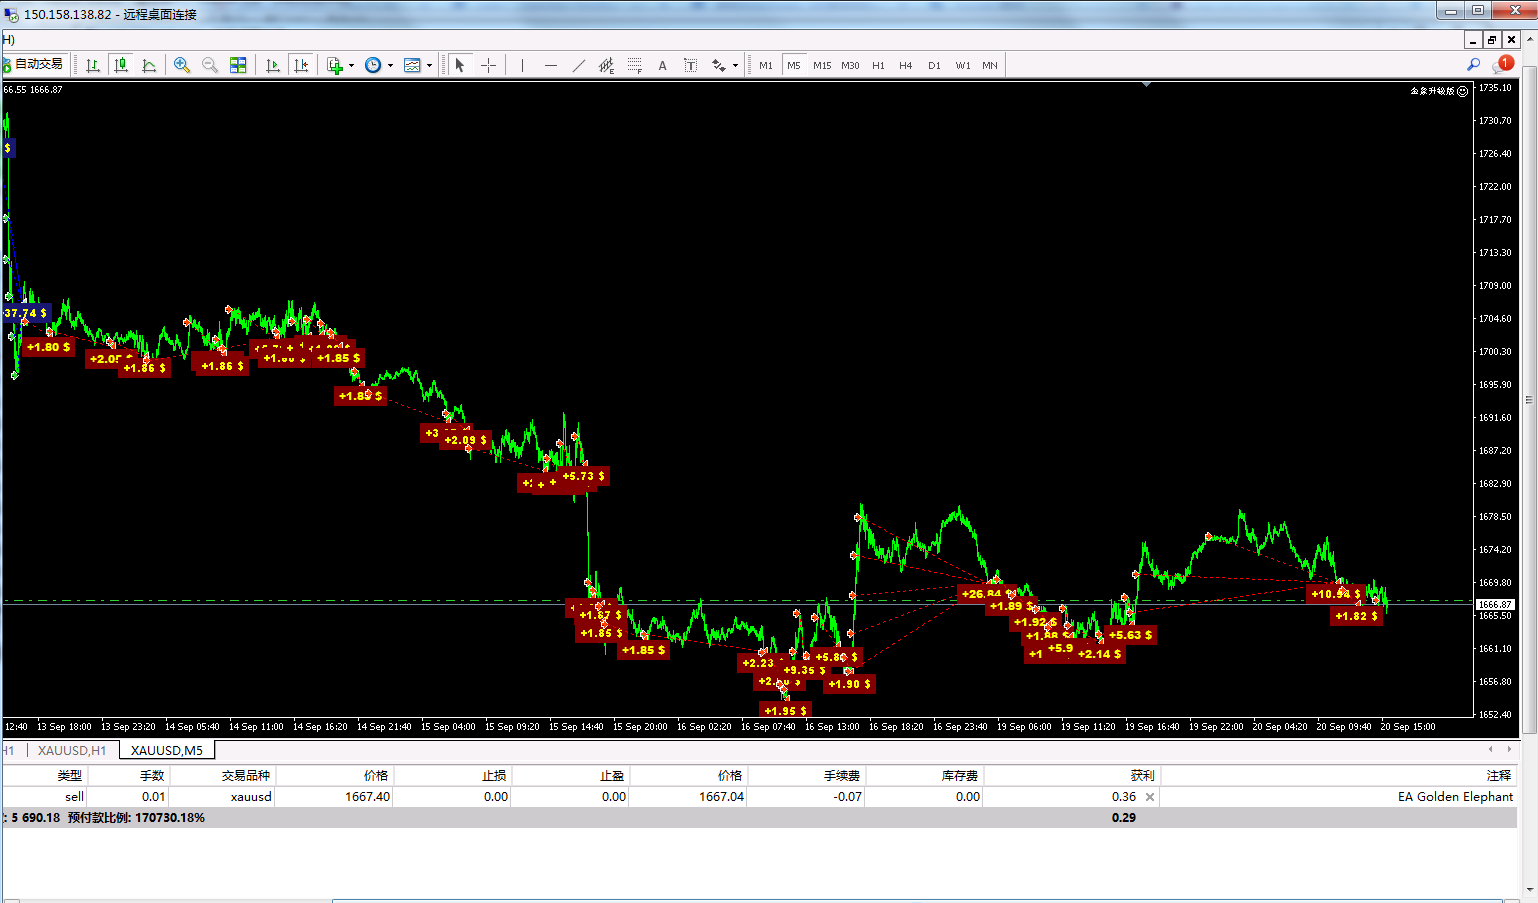Click the 手续费 column header
The width and height of the screenshot is (1538, 903).
842,775
